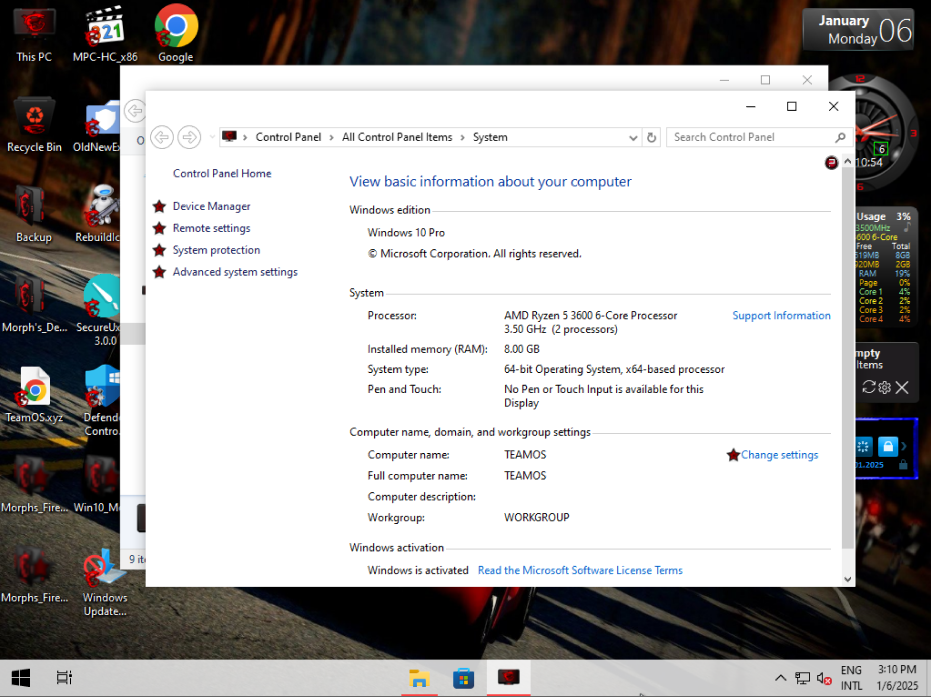Open the taskbar clock and date

[897, 678]
